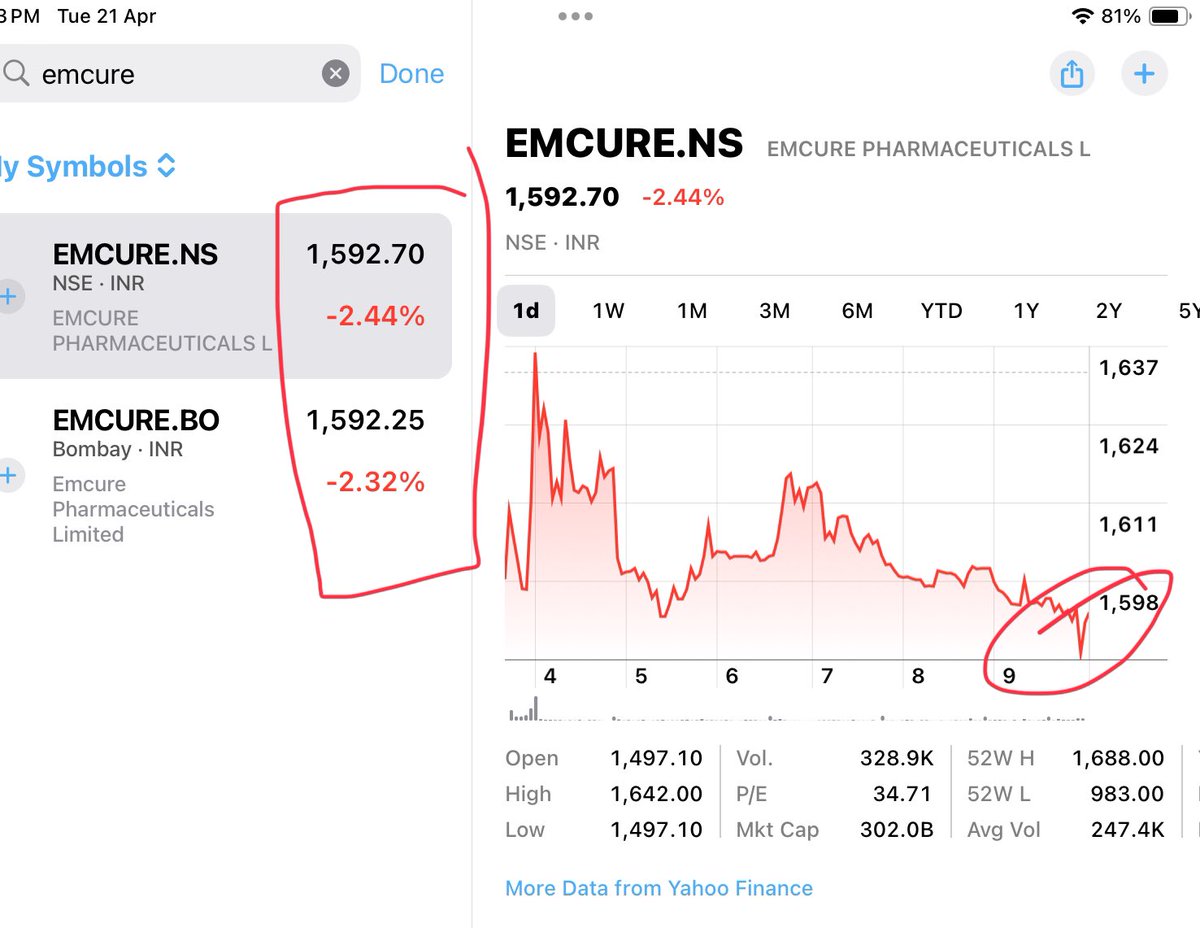This screenshot has width=1200, height=928.
Task: Open More Data from Yahoo Finance
Action: pyautogui.click(x=659, y=888)
